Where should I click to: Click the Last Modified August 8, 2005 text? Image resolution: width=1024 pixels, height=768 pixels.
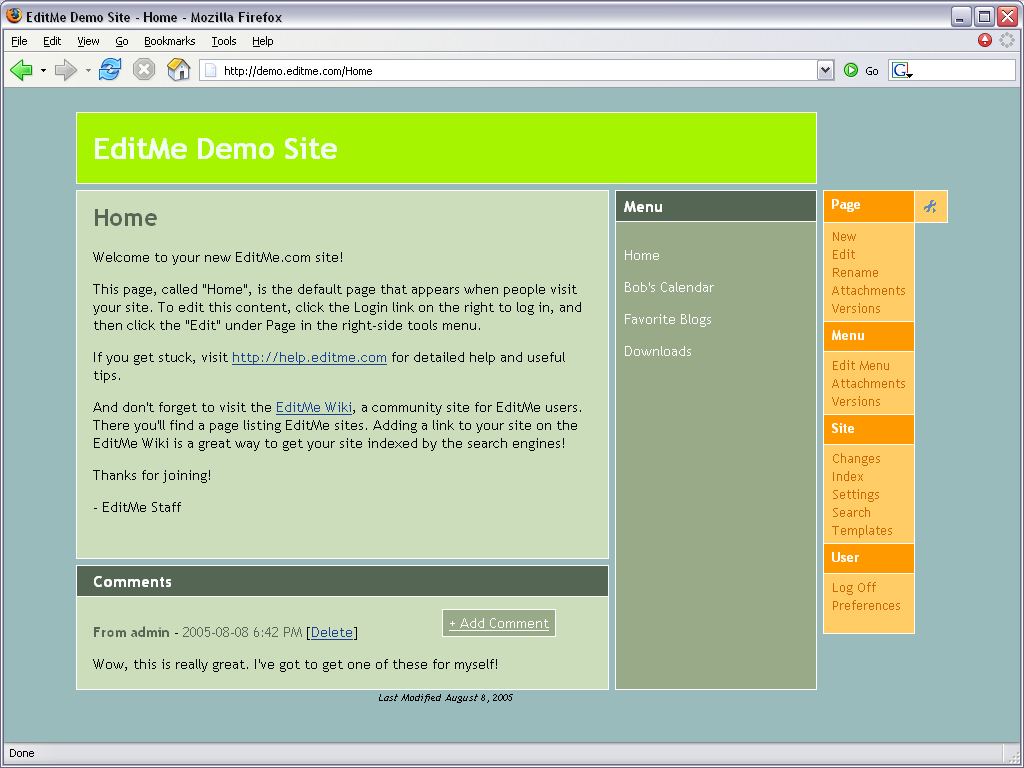click(445, 697)
